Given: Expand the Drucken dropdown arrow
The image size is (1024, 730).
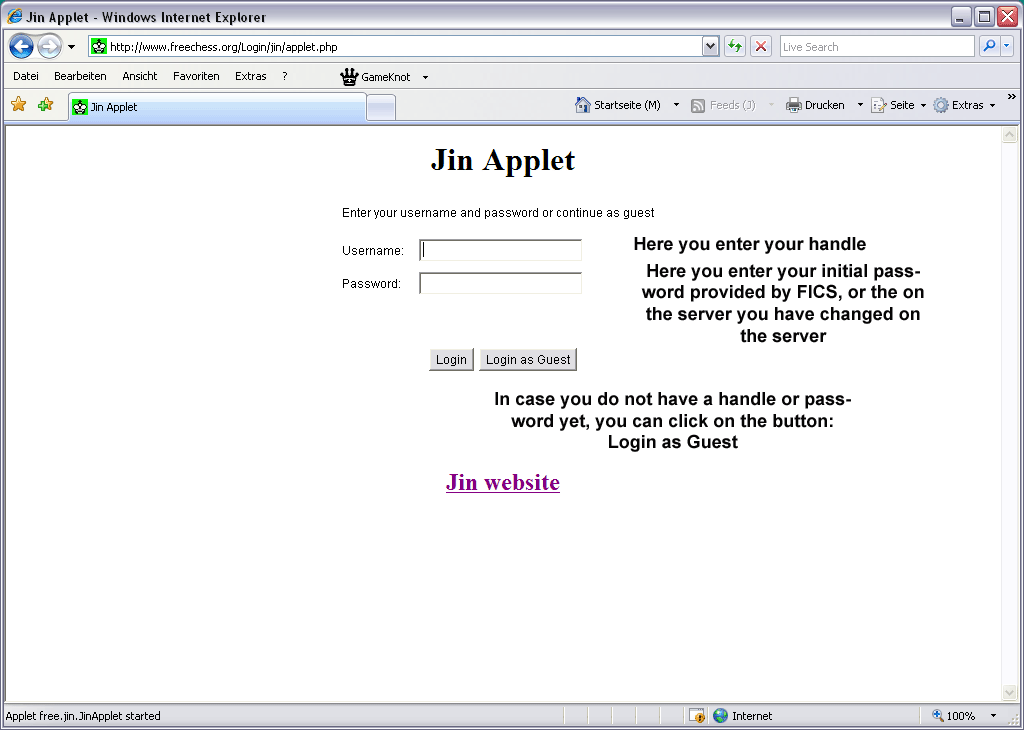Looking at the screenshot, I should pyautogui.click(x=860, y=105).
